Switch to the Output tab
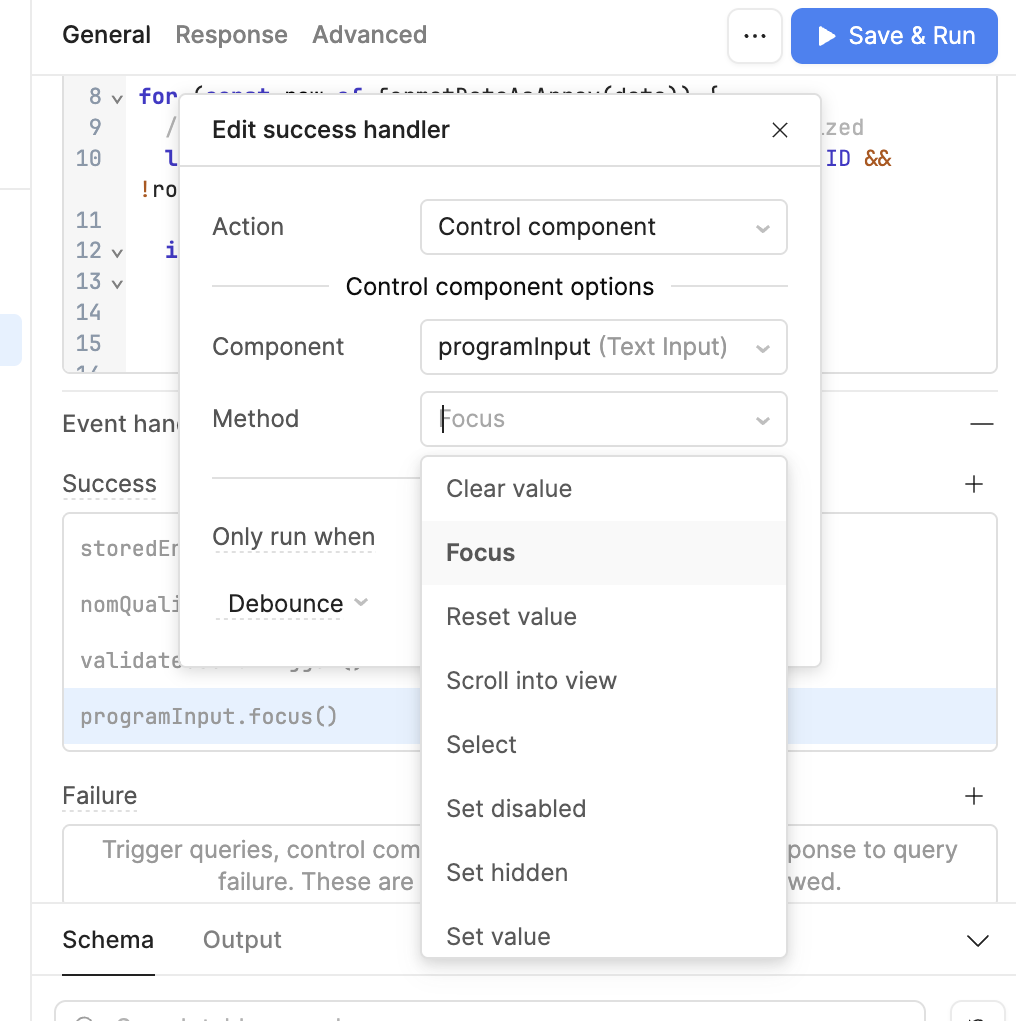 coord(242,940)
